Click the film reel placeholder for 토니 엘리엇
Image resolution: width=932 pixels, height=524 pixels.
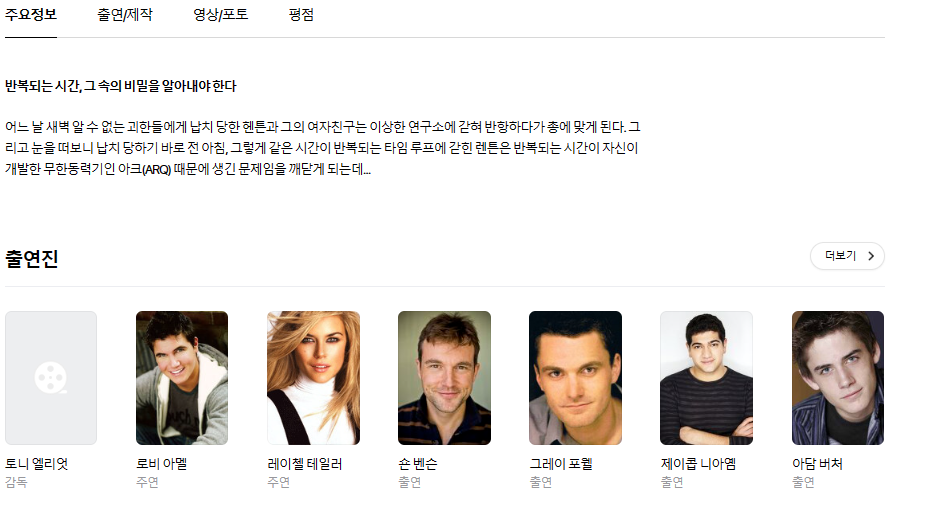(x=51, y=378)
